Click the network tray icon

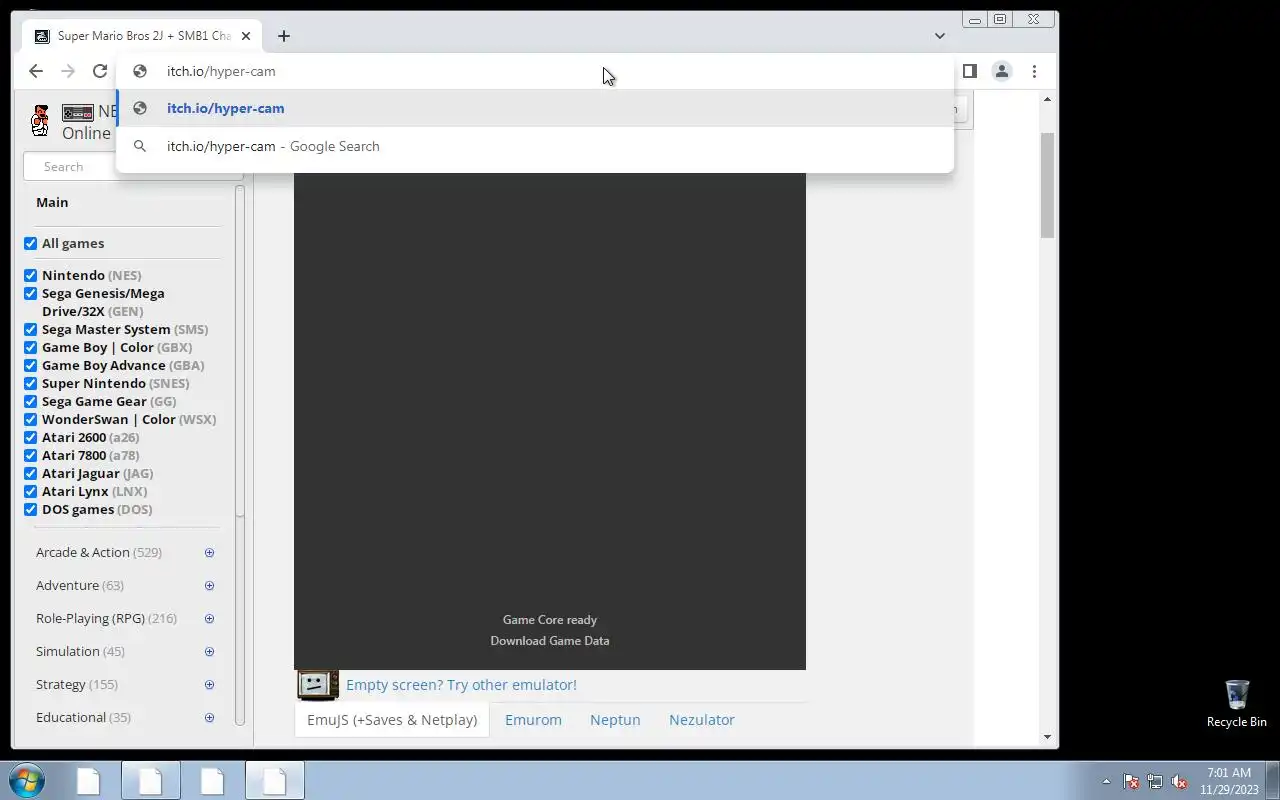click(x=1155, y=781)
